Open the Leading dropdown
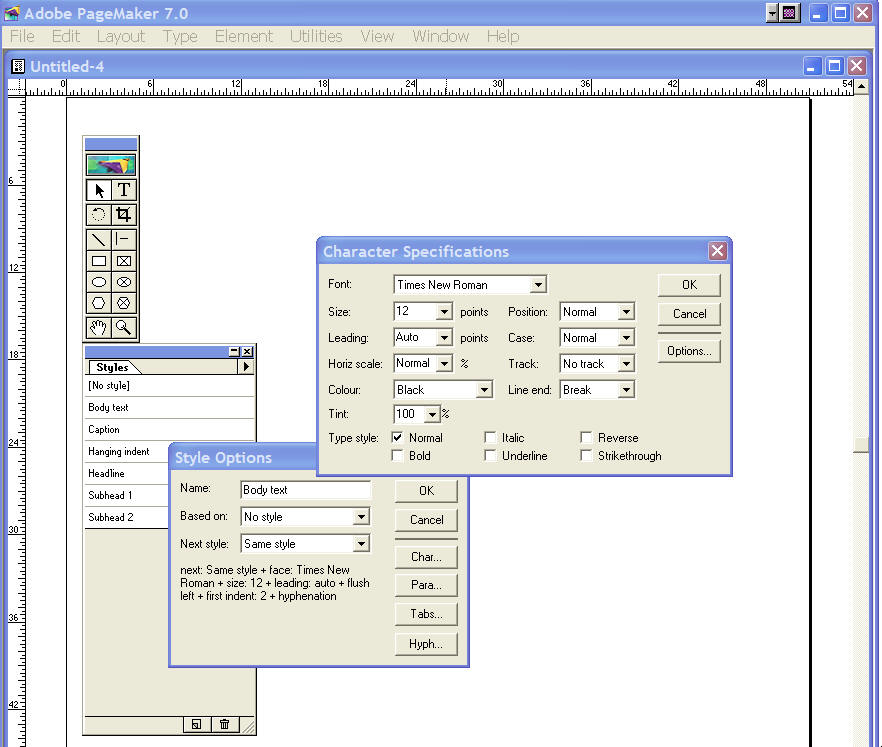This screenshot has width=882, height=747. (444, 338)
